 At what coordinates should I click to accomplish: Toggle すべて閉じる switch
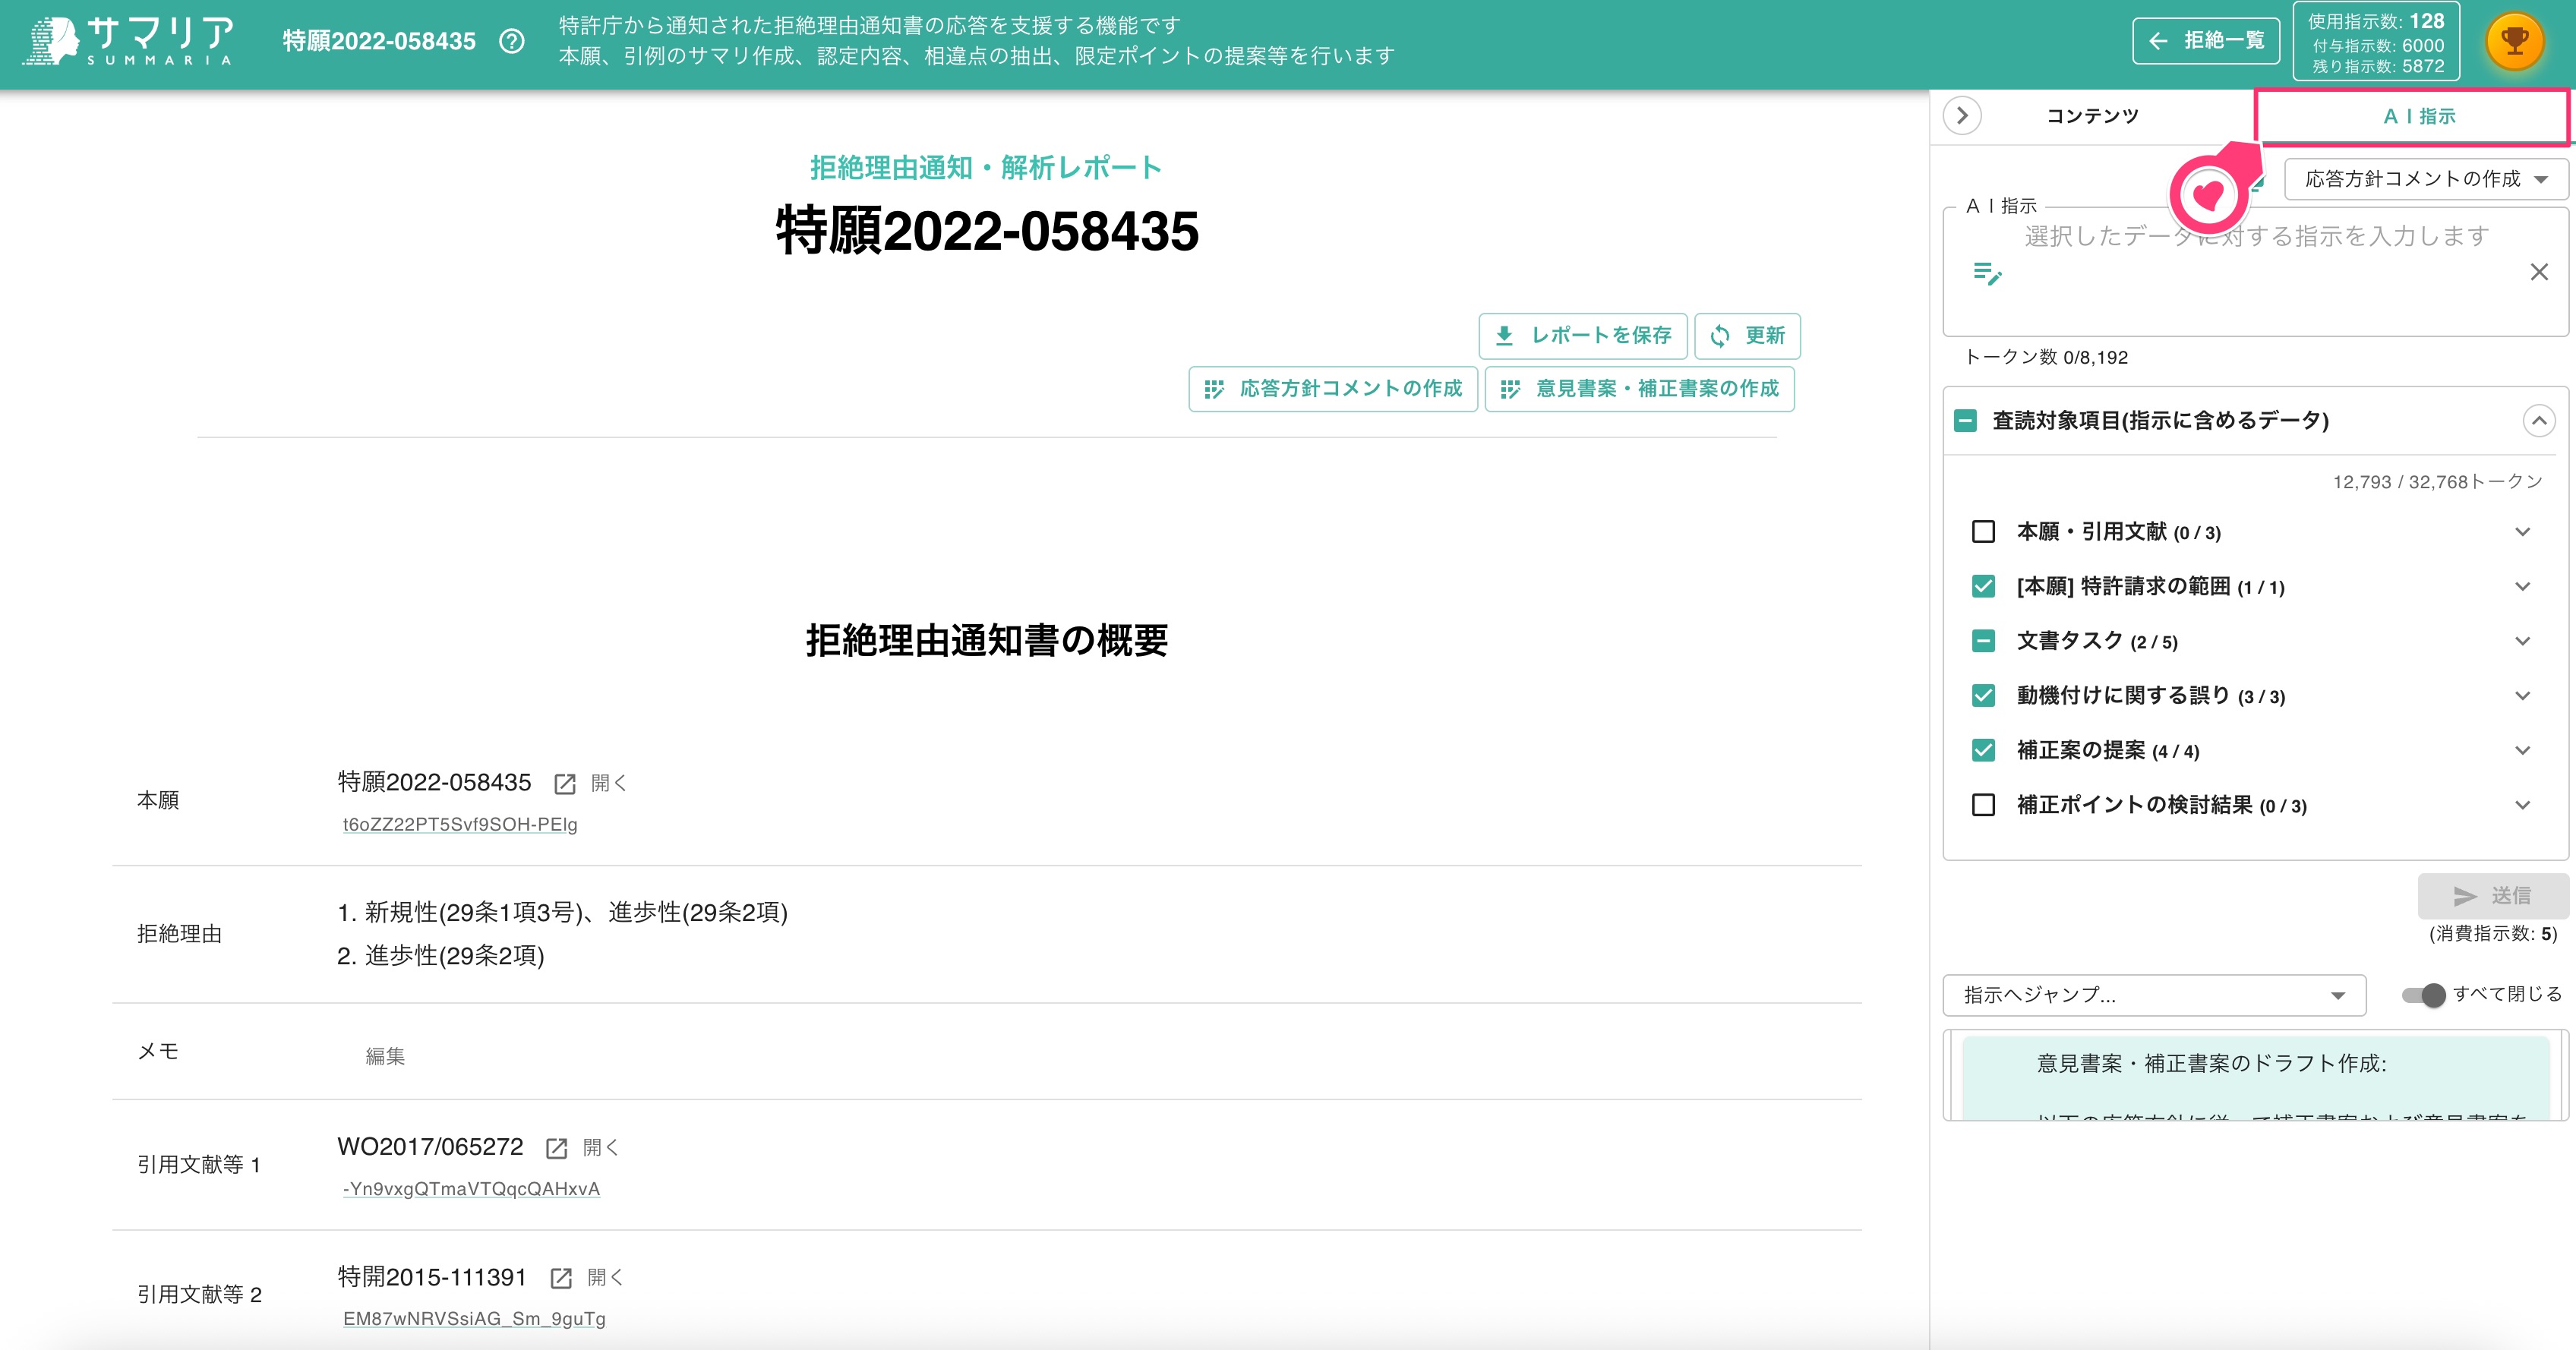pyautogui.click(x=2424, y=995)
